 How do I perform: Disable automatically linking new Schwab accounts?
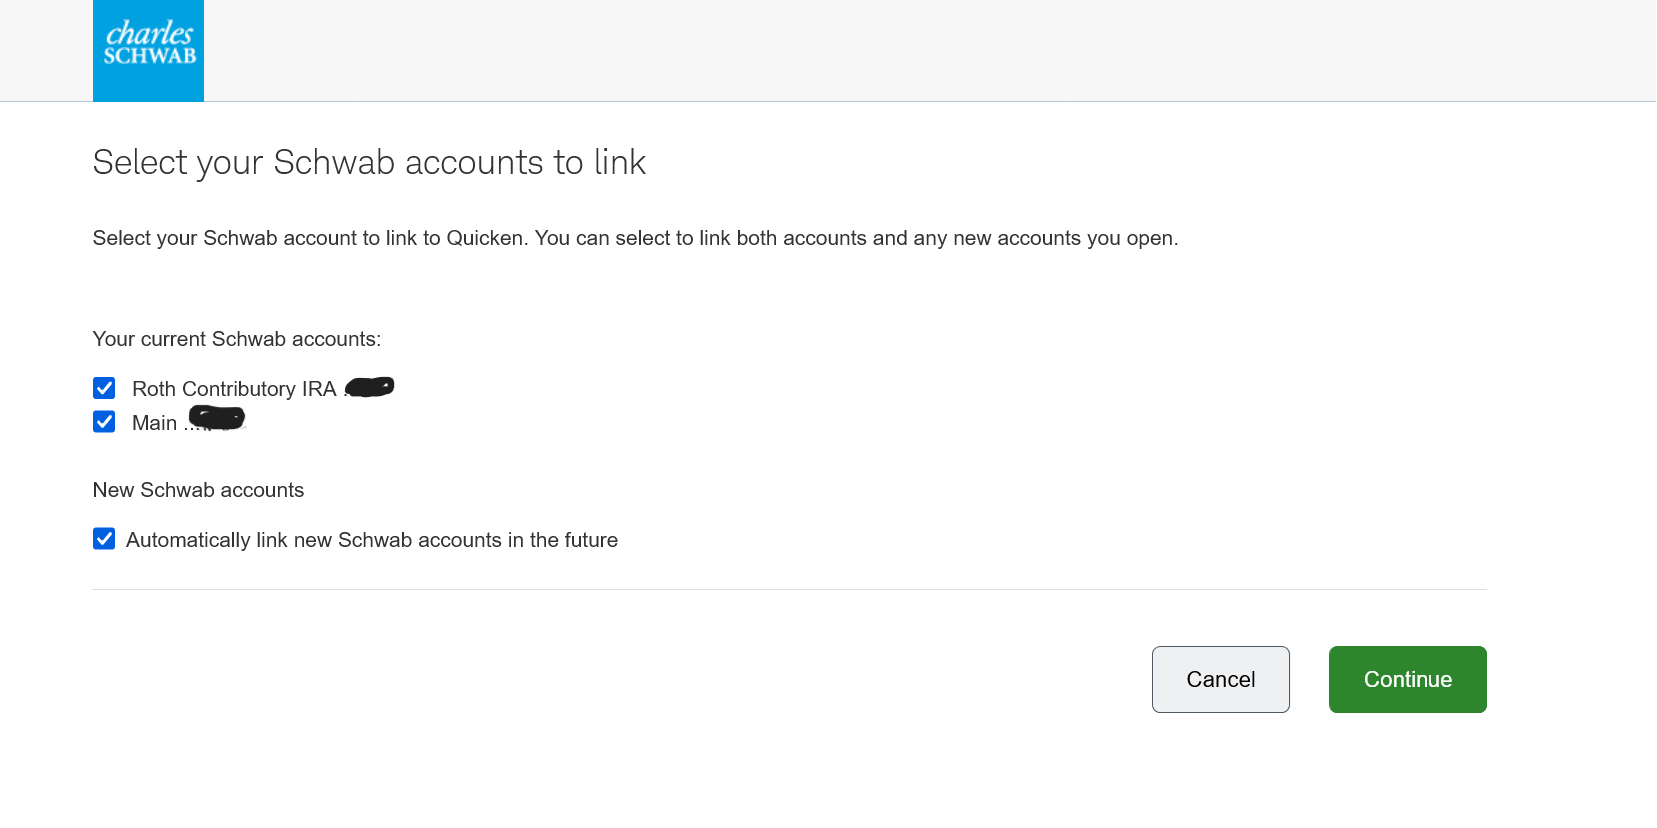104,539
